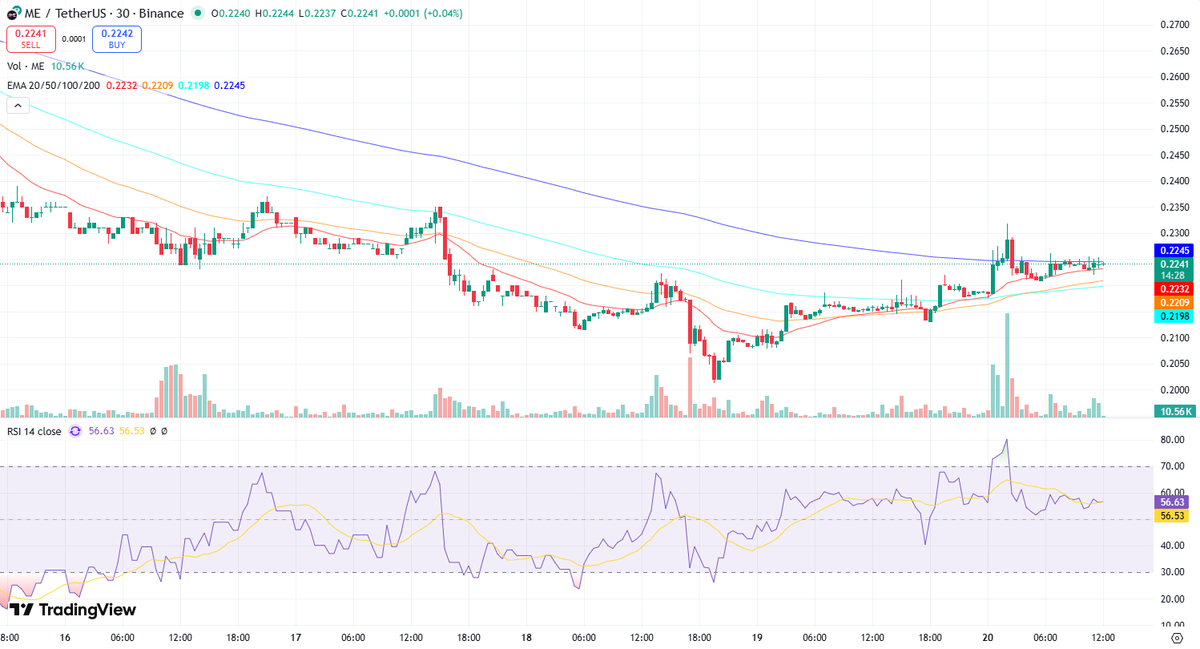1200x649 pixels.
Task: Click date label 16 on time axis
Action: [64, 637]
